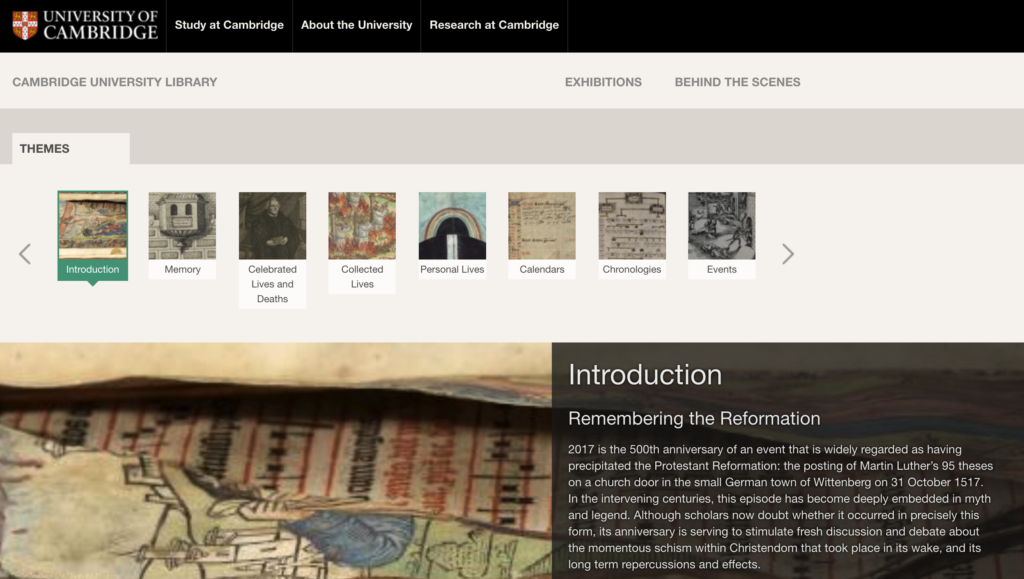The height and width of the screenshot is (579, 1024).
Task: Click the University of Cambridge crest logo
Action: click(x=26, y=25)
